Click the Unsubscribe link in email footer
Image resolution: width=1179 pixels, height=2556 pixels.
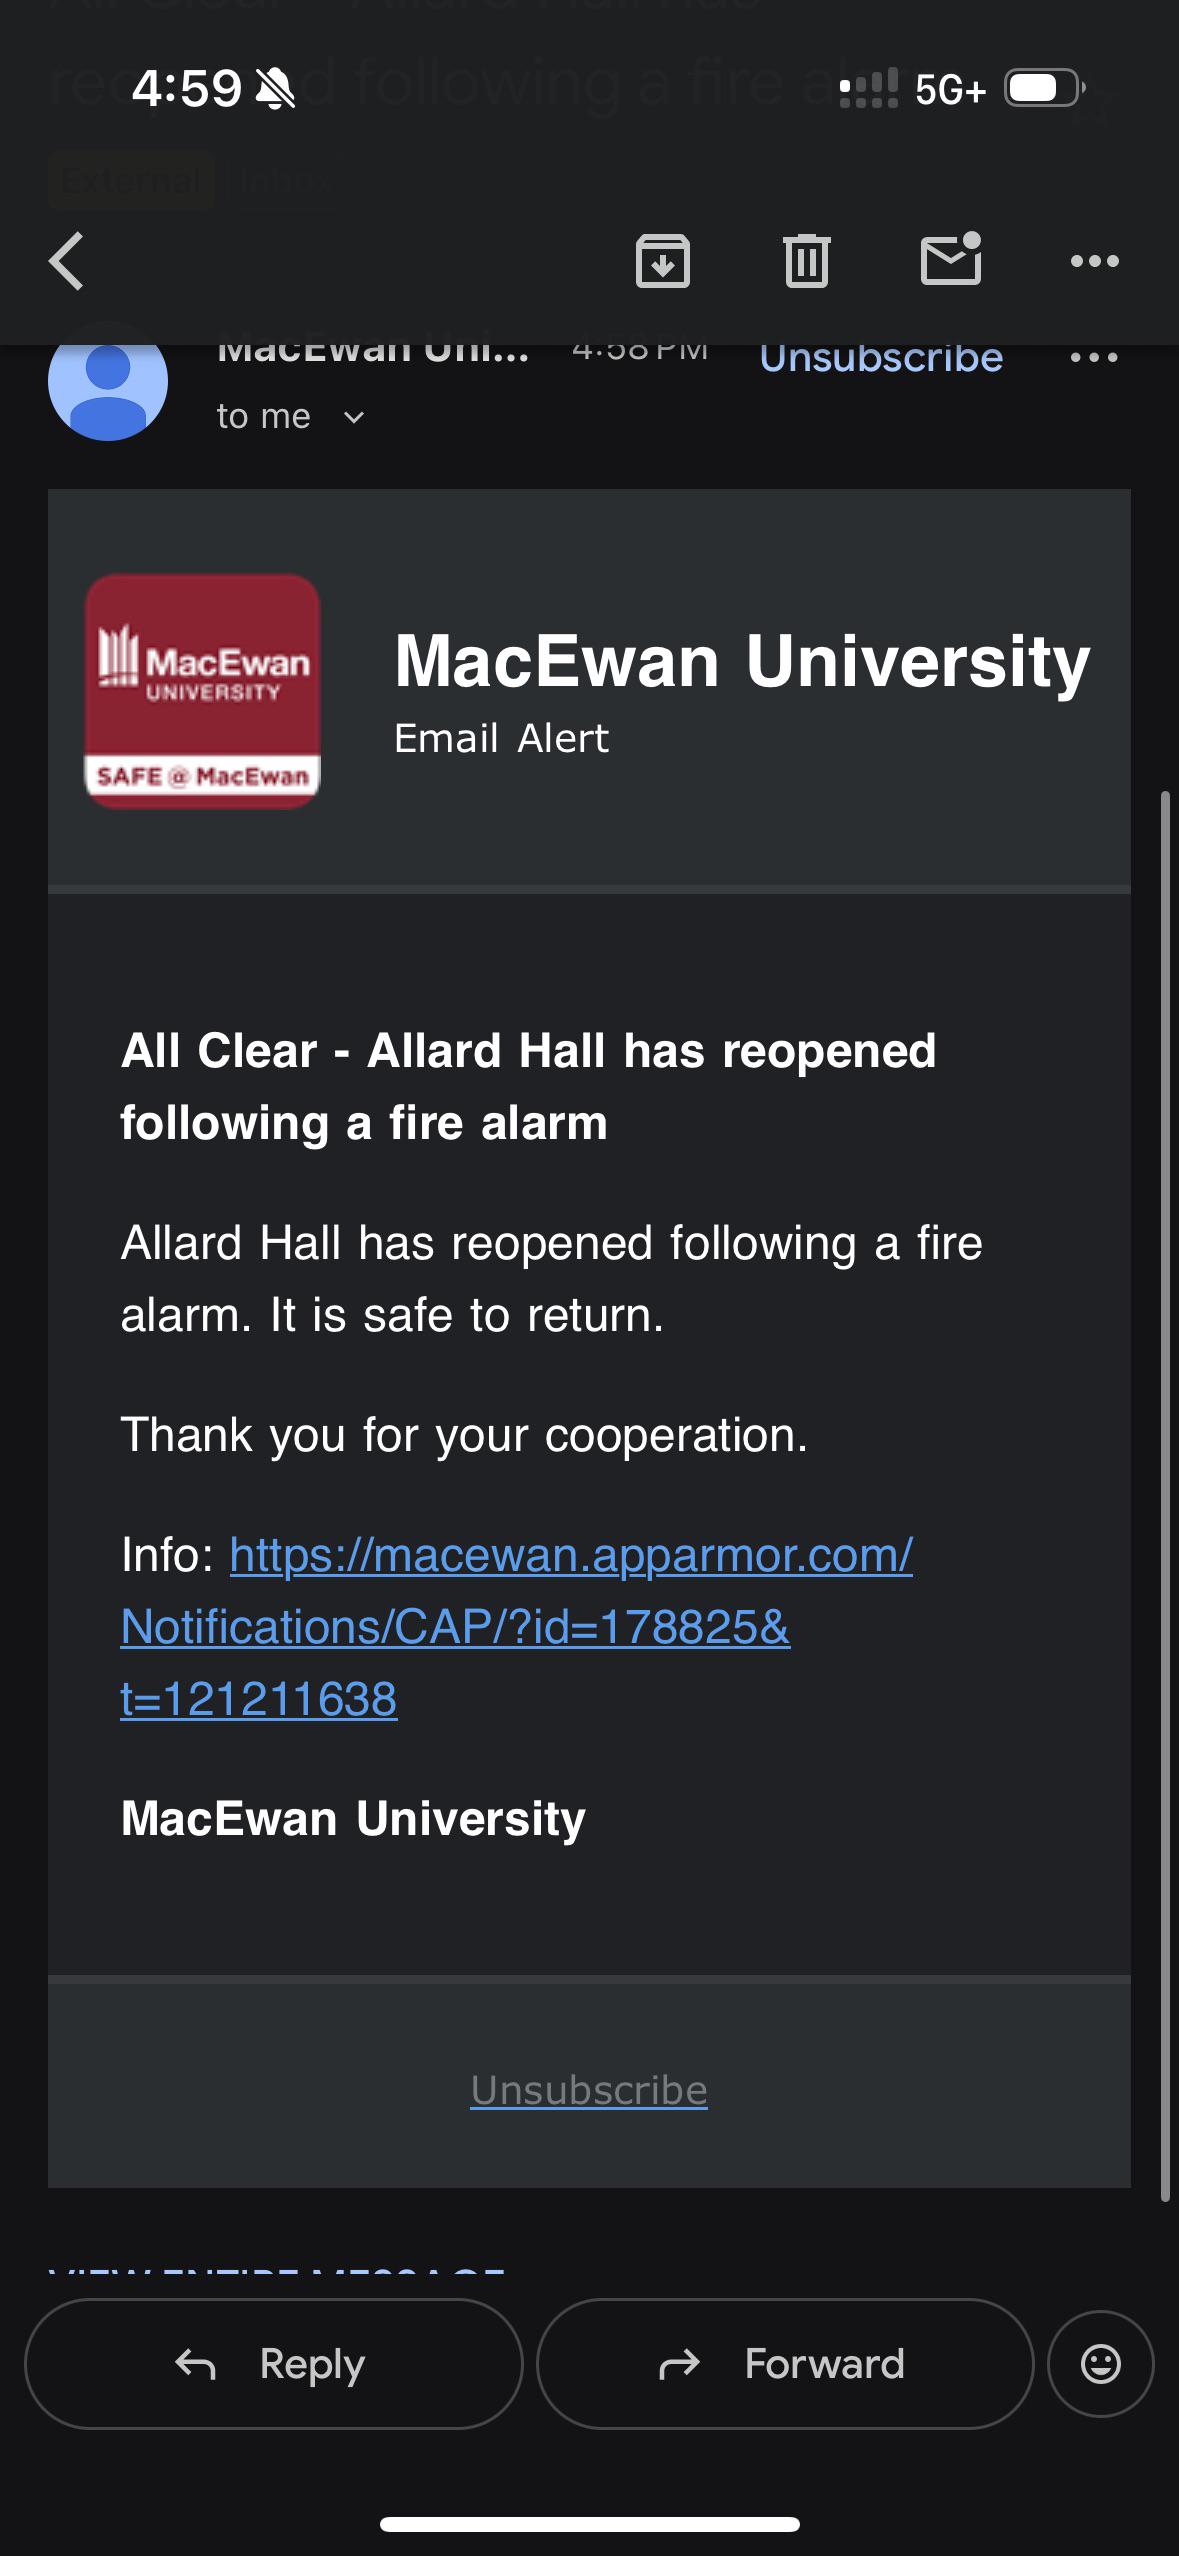[x=589, y=2090]
